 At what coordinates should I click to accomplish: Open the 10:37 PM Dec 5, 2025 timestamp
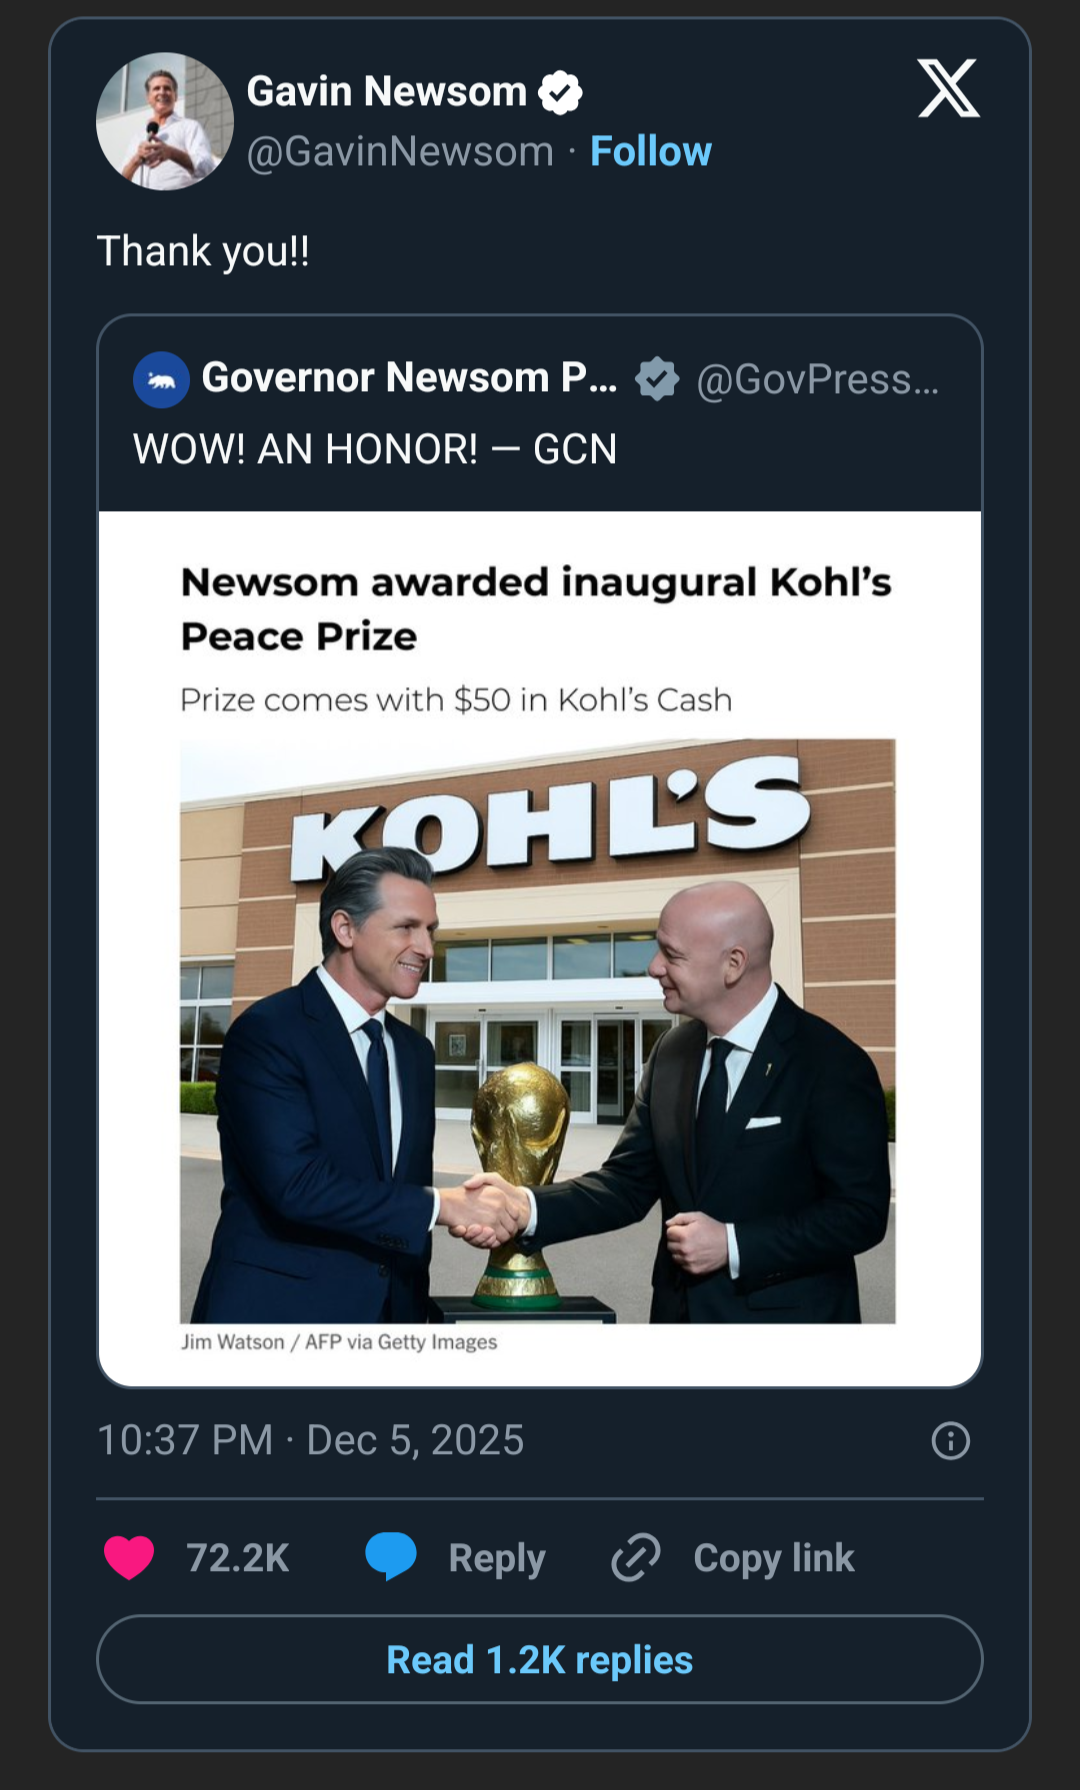point(310,1440)
